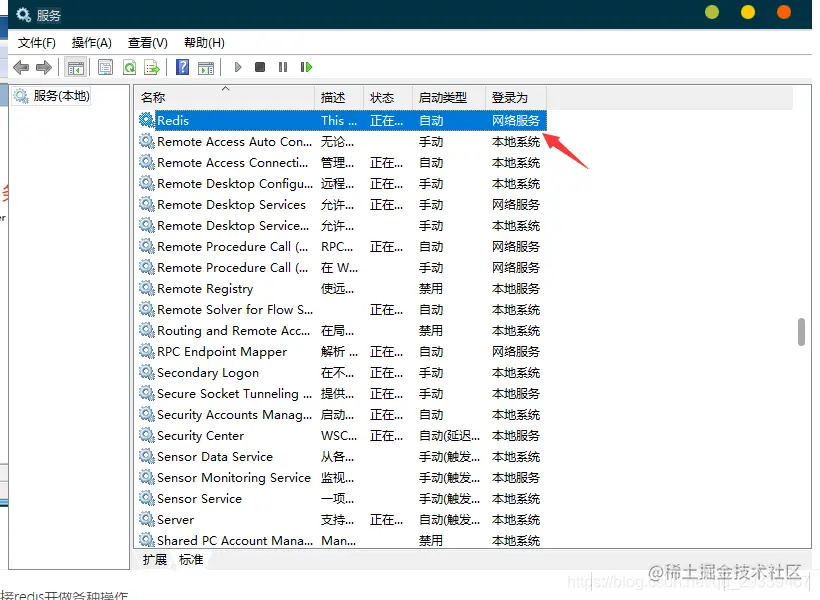This screenshot has width=820, height=600.
Task: Open the 文件(F) menu
Action: (37, 43)
